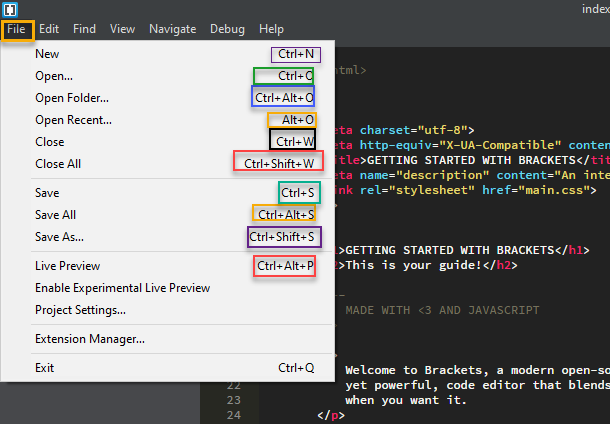This screenshot has width=610, height=424.
Task: Click line number 23 in the gutter
Action: pos(233,400)
